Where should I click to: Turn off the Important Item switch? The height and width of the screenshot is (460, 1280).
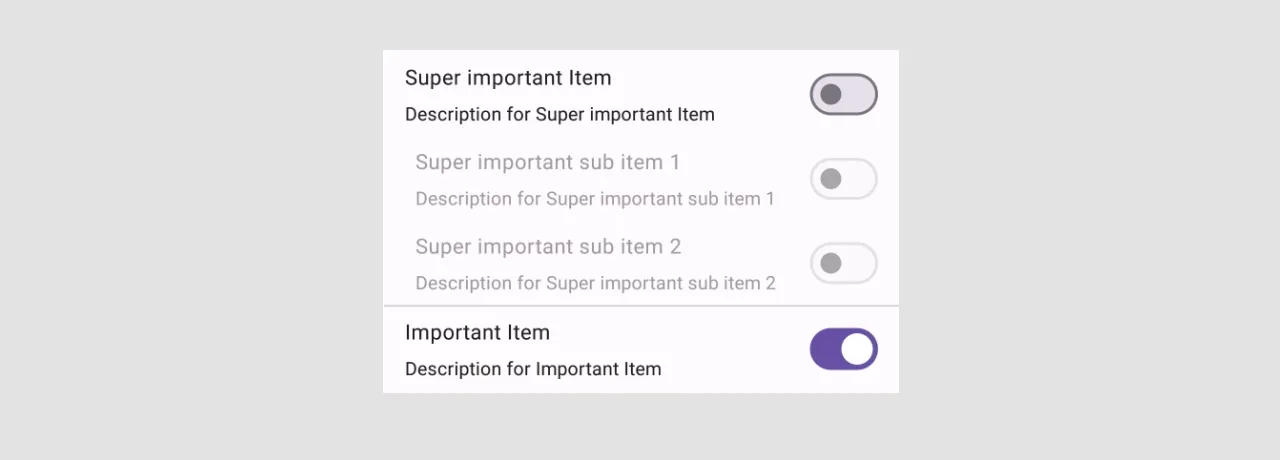tap(843, 349)
